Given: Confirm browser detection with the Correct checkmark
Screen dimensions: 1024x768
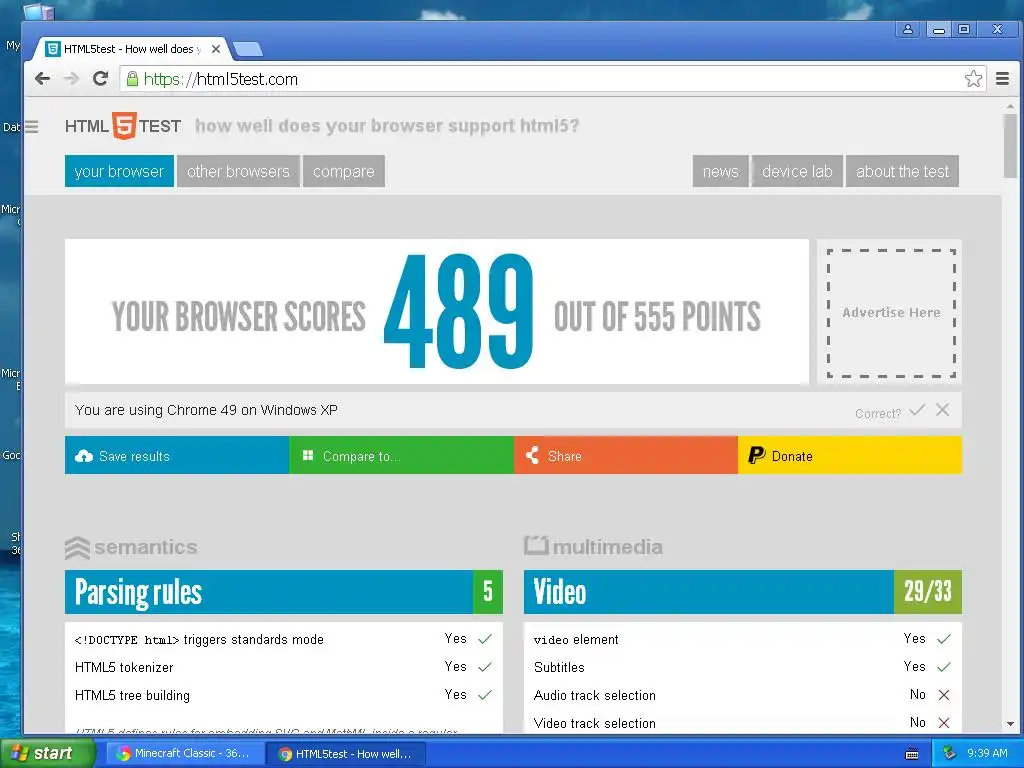Looking at the screenshot, I should (917, 410).
